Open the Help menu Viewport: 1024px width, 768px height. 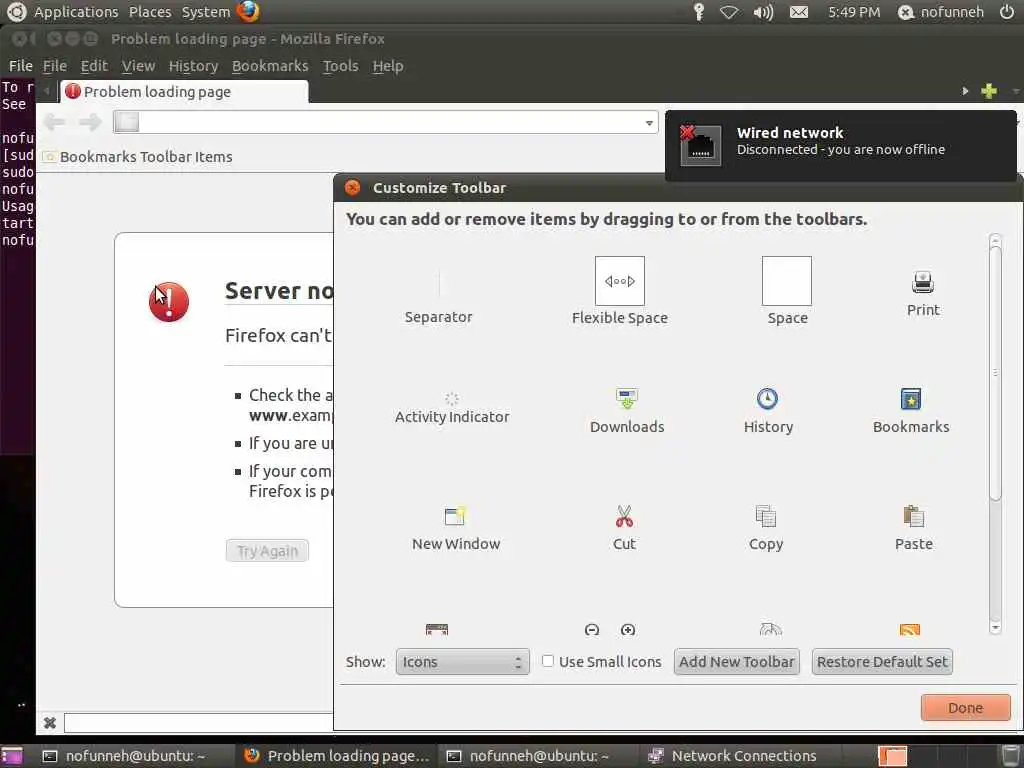coord(388,66)
